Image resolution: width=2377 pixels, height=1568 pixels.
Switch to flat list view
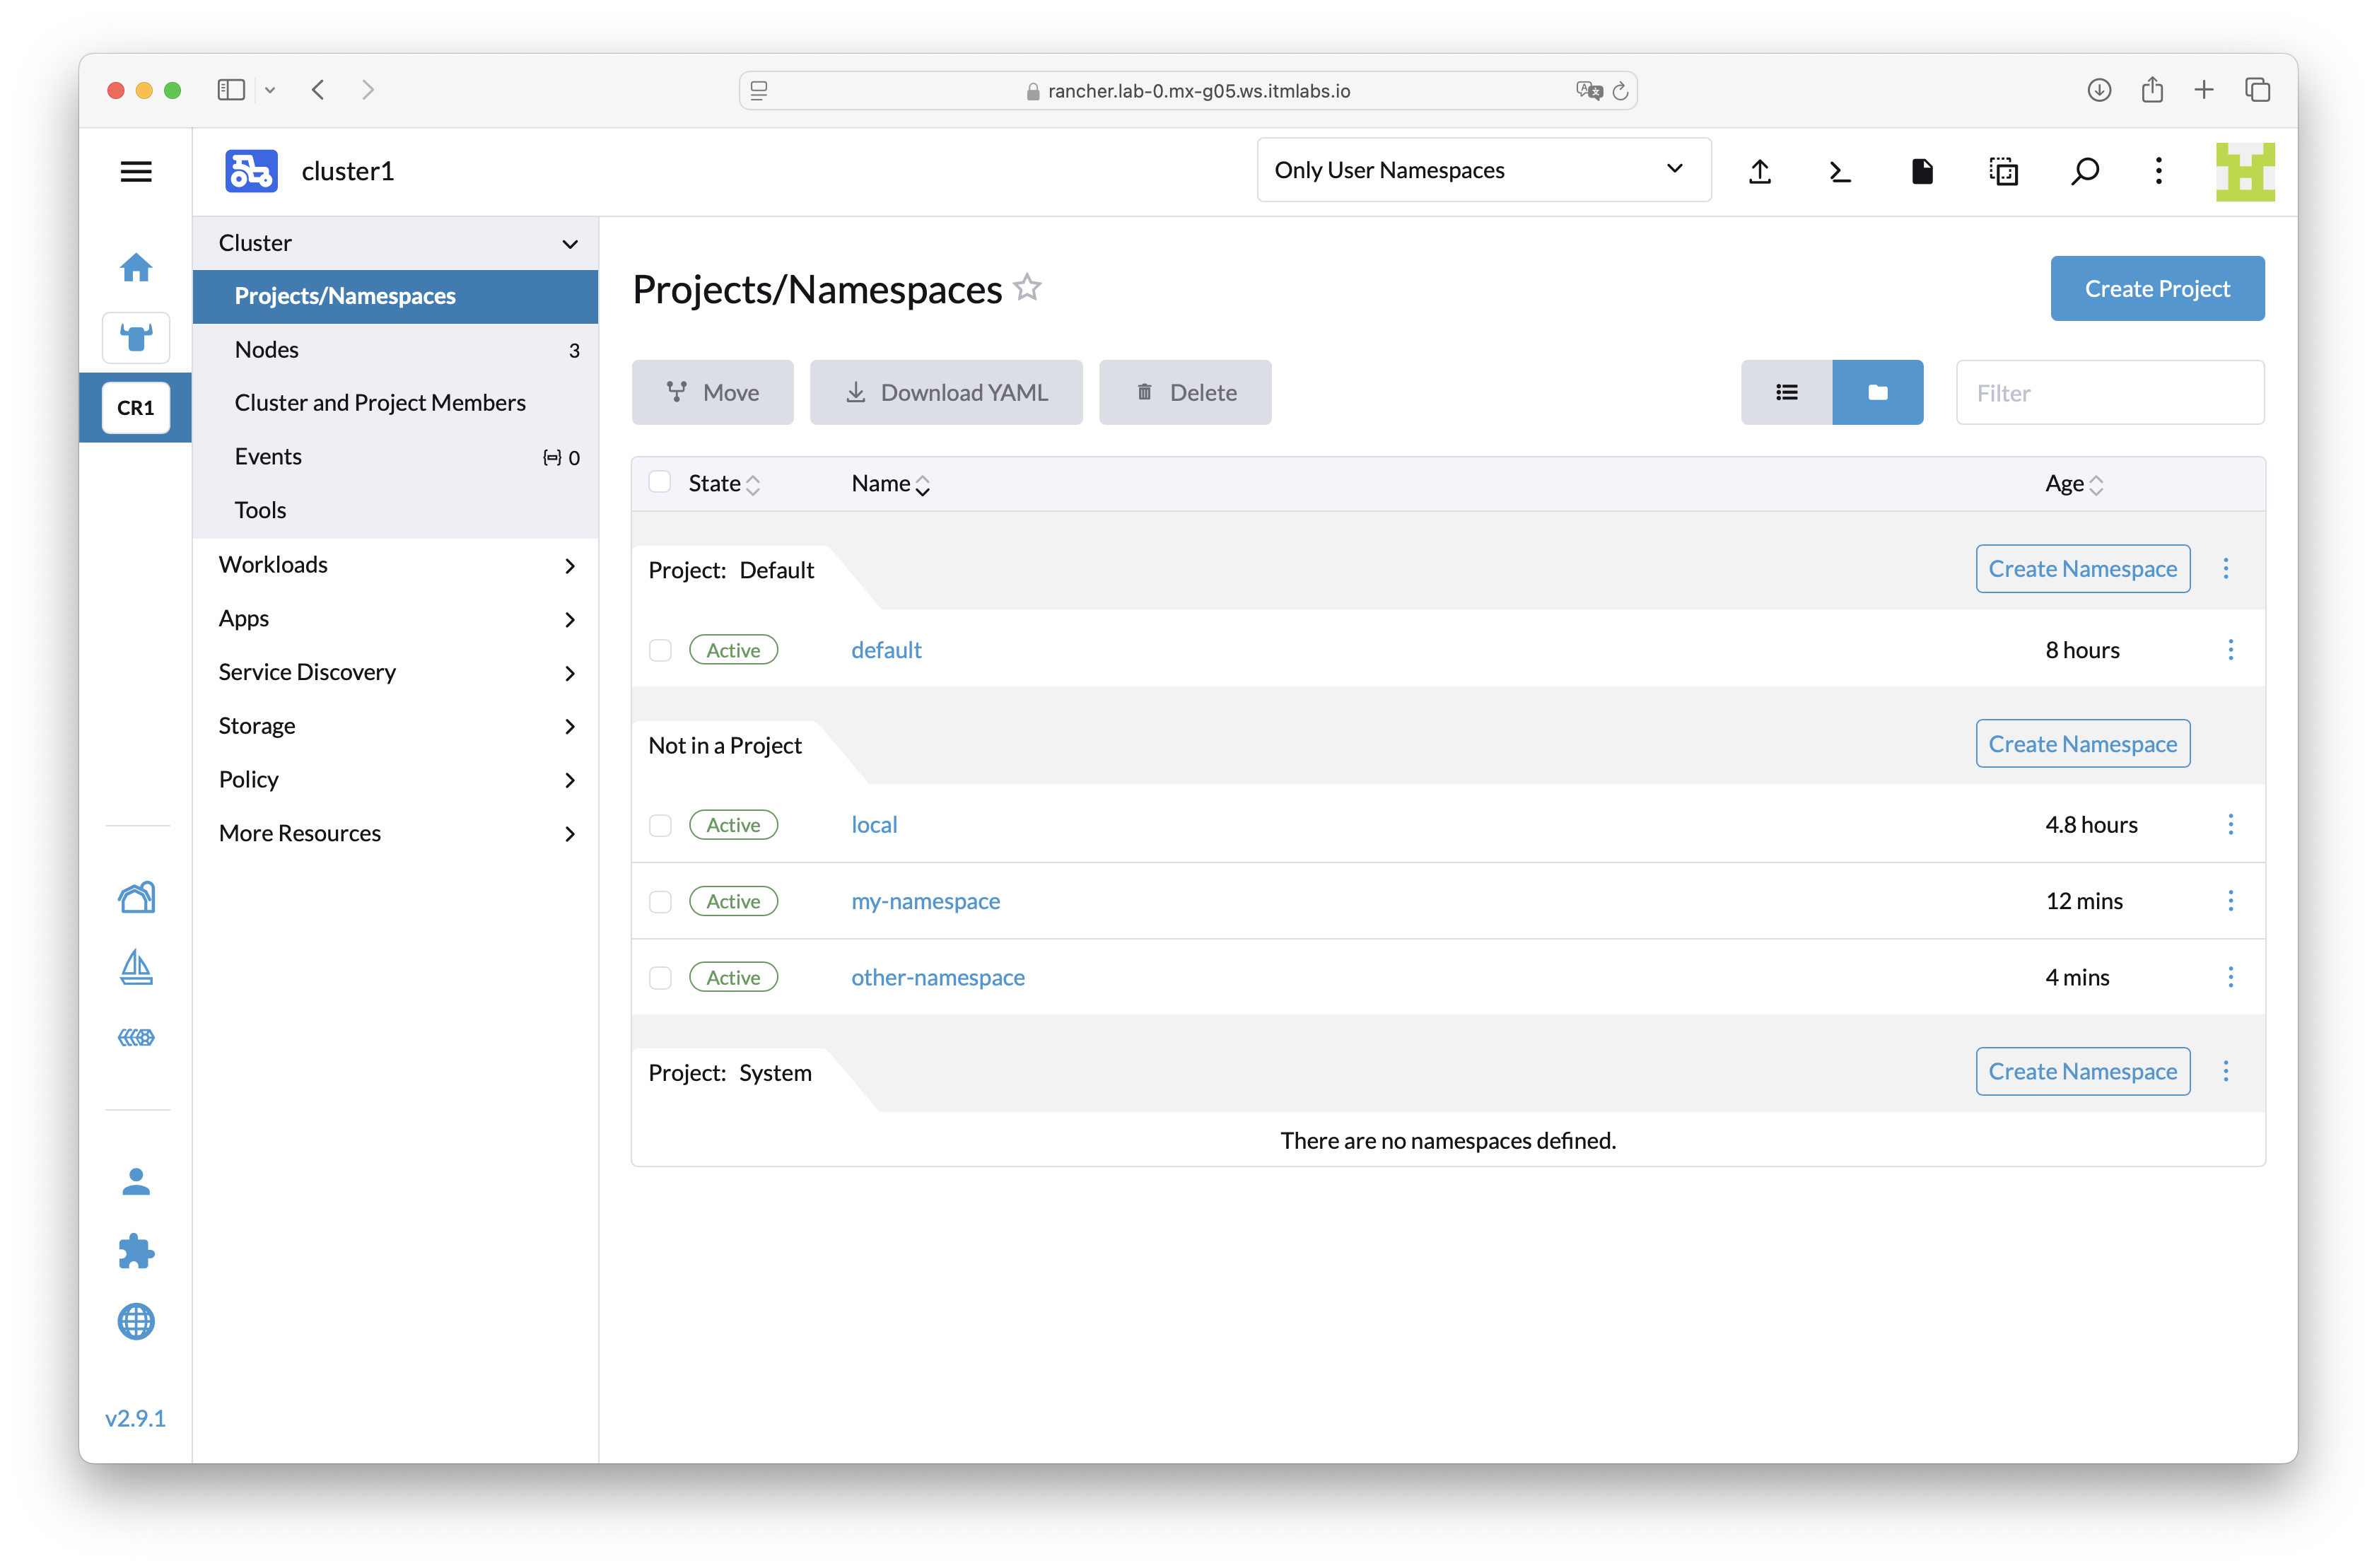pos(1786,392)
